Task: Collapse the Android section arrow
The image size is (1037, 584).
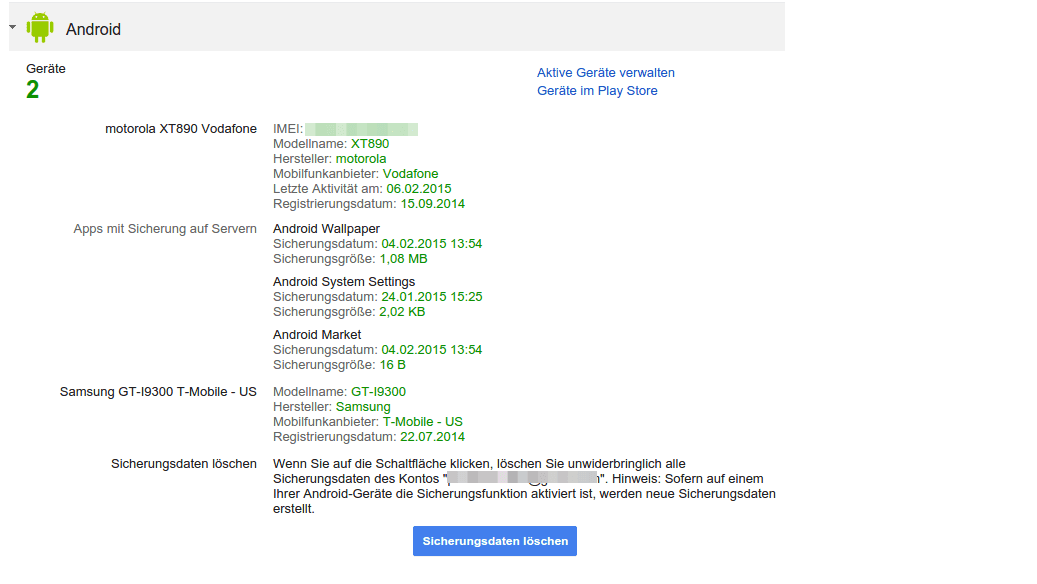Action: click(x=13, y=27)
